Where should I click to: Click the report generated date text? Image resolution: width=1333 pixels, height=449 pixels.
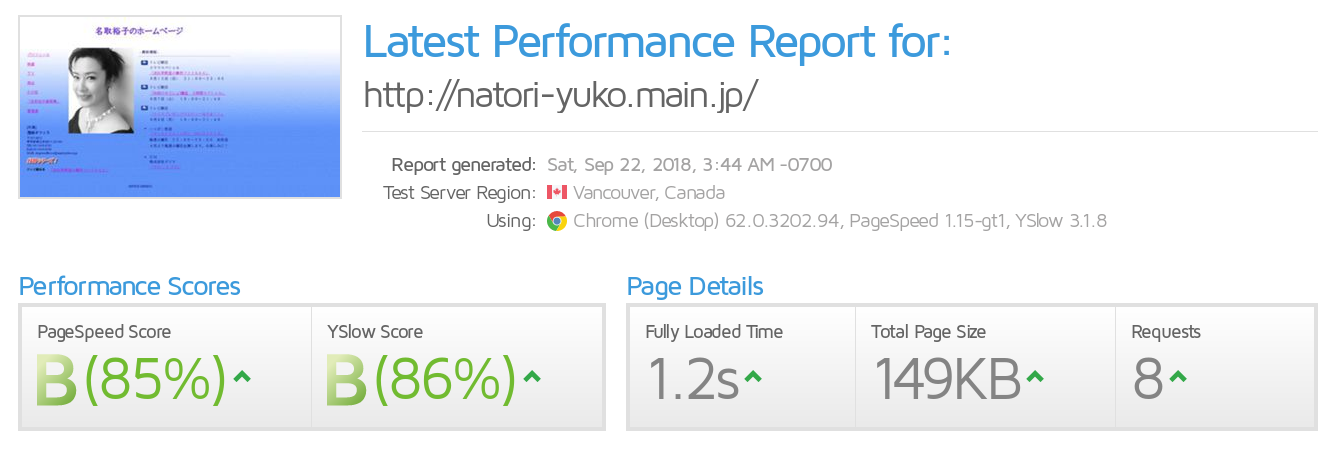coord(689,165)
